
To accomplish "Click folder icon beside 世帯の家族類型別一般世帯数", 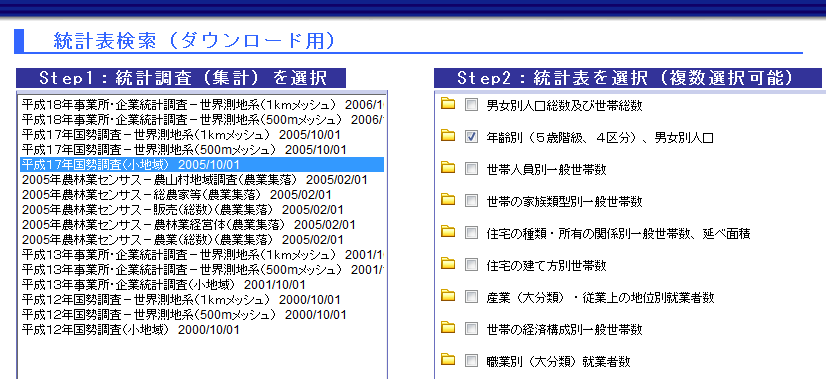I will click(448, 200).
